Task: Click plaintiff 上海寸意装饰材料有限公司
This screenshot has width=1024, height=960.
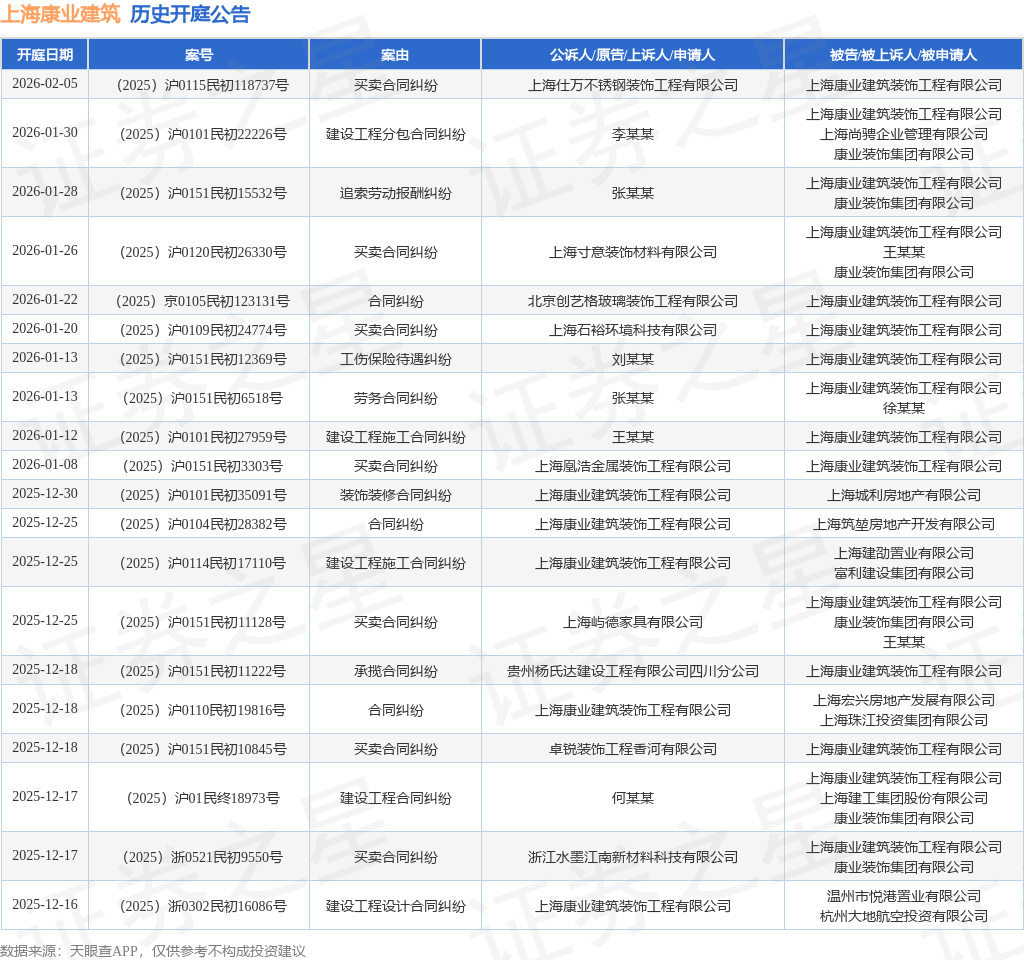Action: pos(632,252)
